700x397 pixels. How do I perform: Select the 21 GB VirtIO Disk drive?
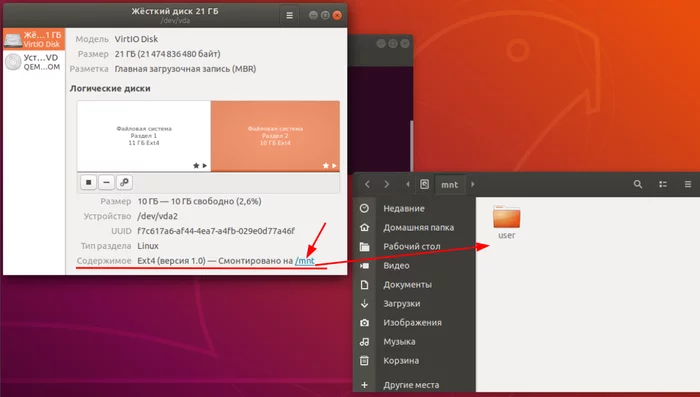(x=34, y=39)
